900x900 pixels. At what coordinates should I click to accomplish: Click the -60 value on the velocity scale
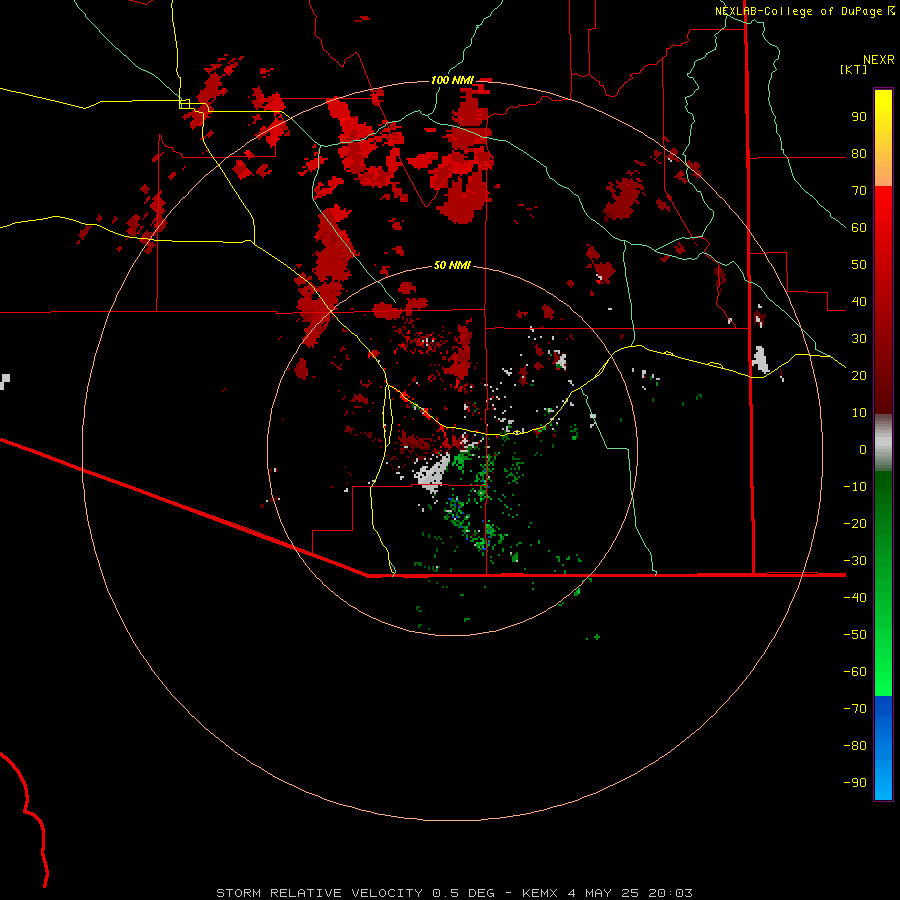[x=855, y=672]
